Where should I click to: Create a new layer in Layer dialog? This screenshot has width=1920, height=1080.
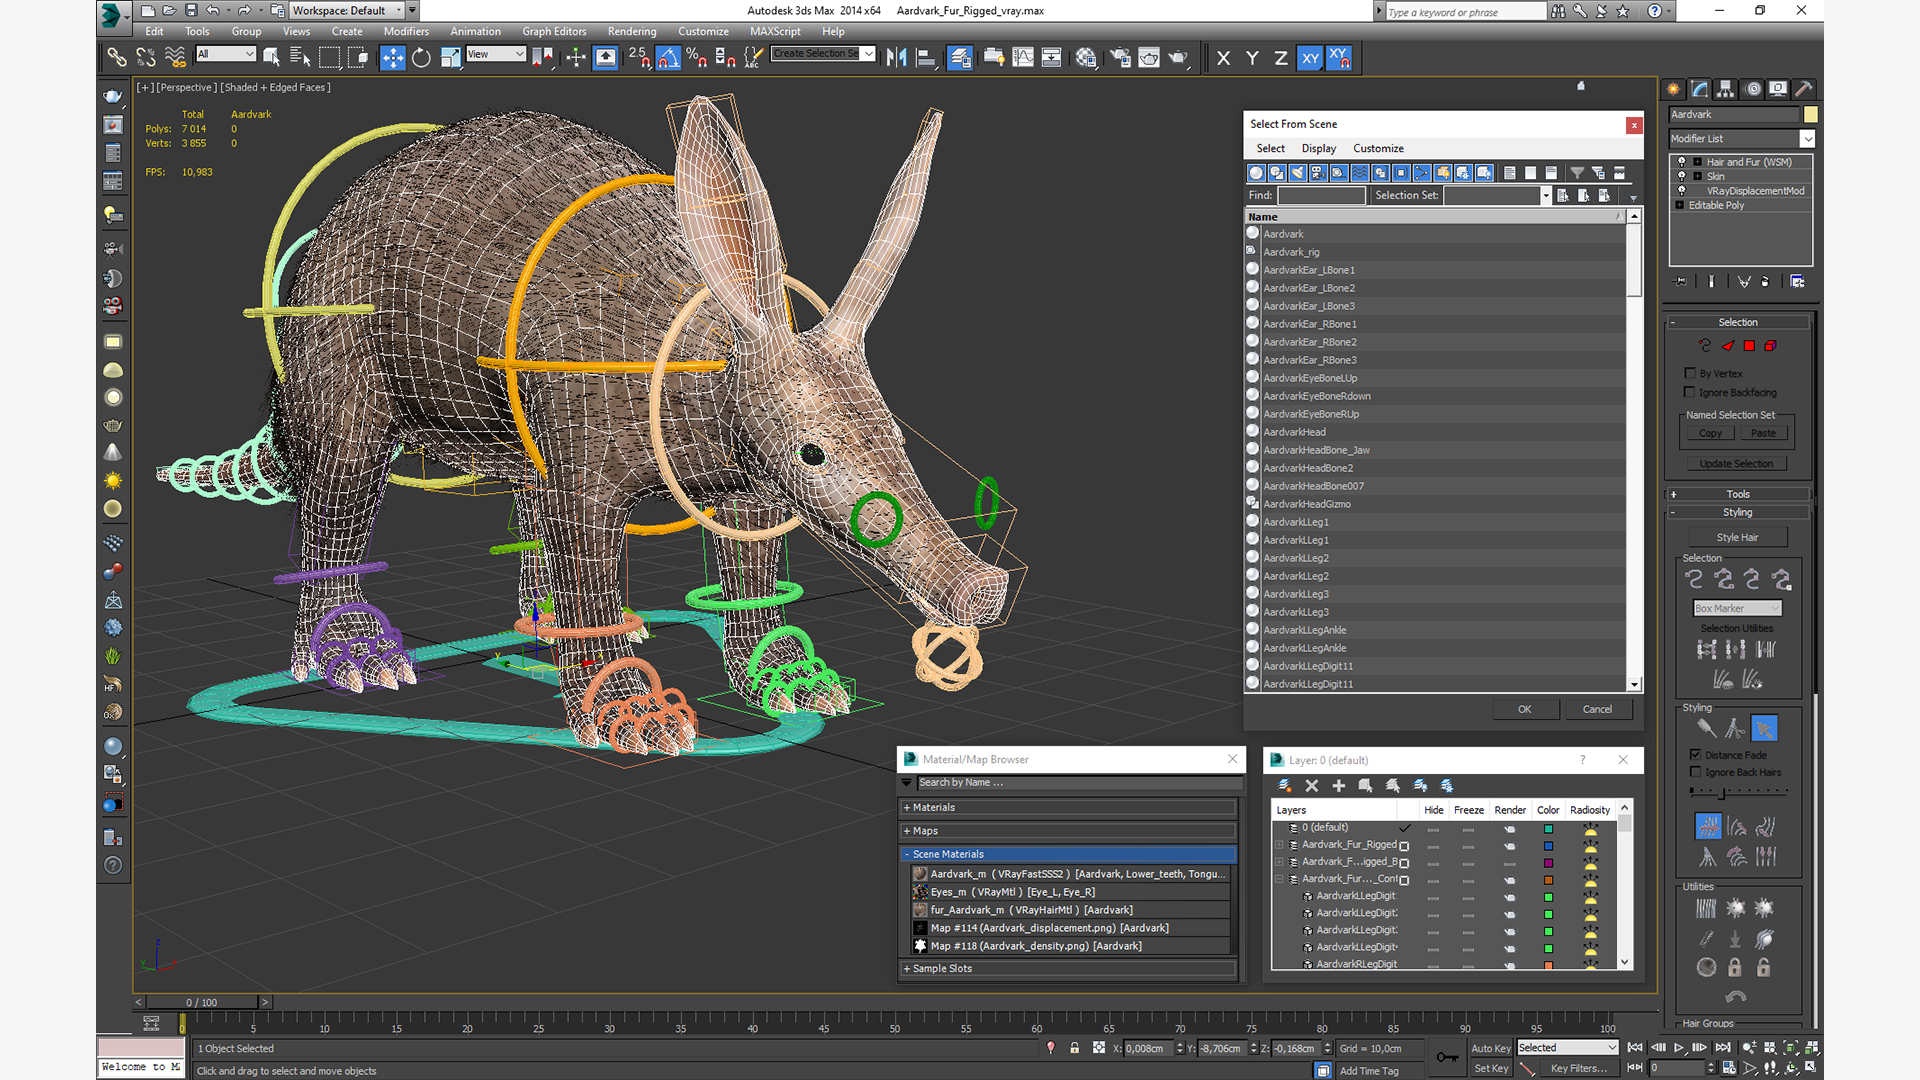pyautogui.click(x=1285, y=786)
